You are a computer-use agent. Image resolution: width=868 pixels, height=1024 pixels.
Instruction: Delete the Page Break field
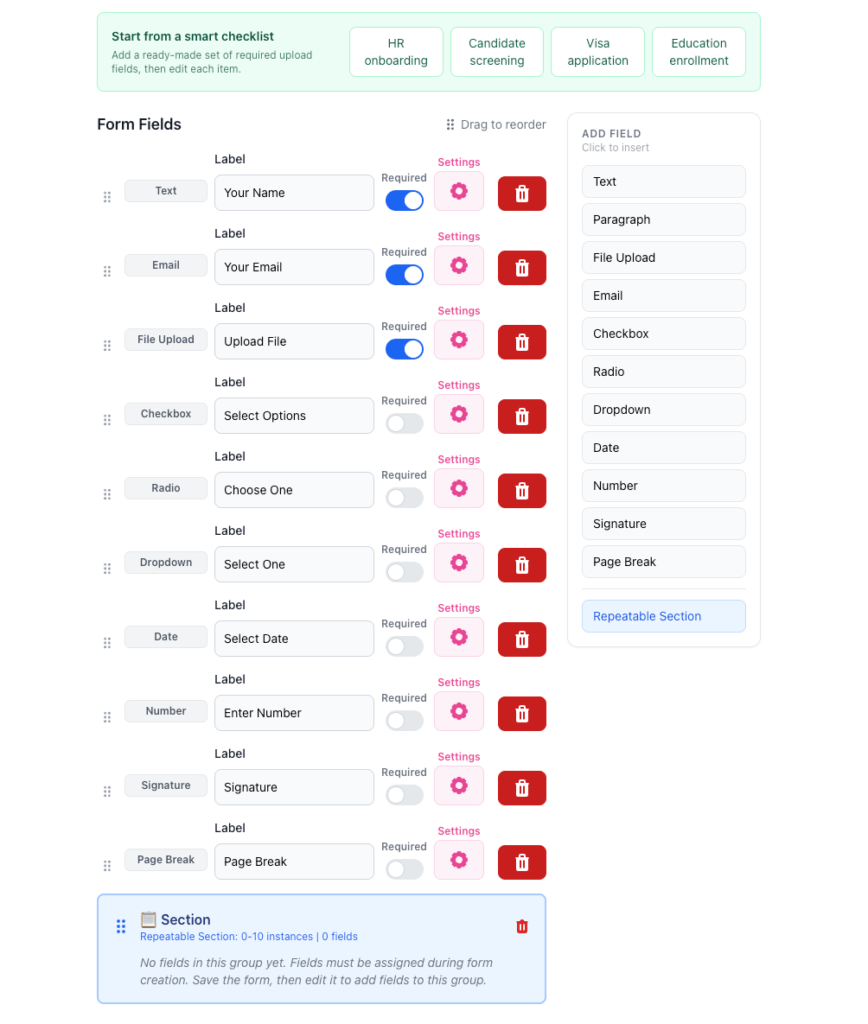(521, 862)
